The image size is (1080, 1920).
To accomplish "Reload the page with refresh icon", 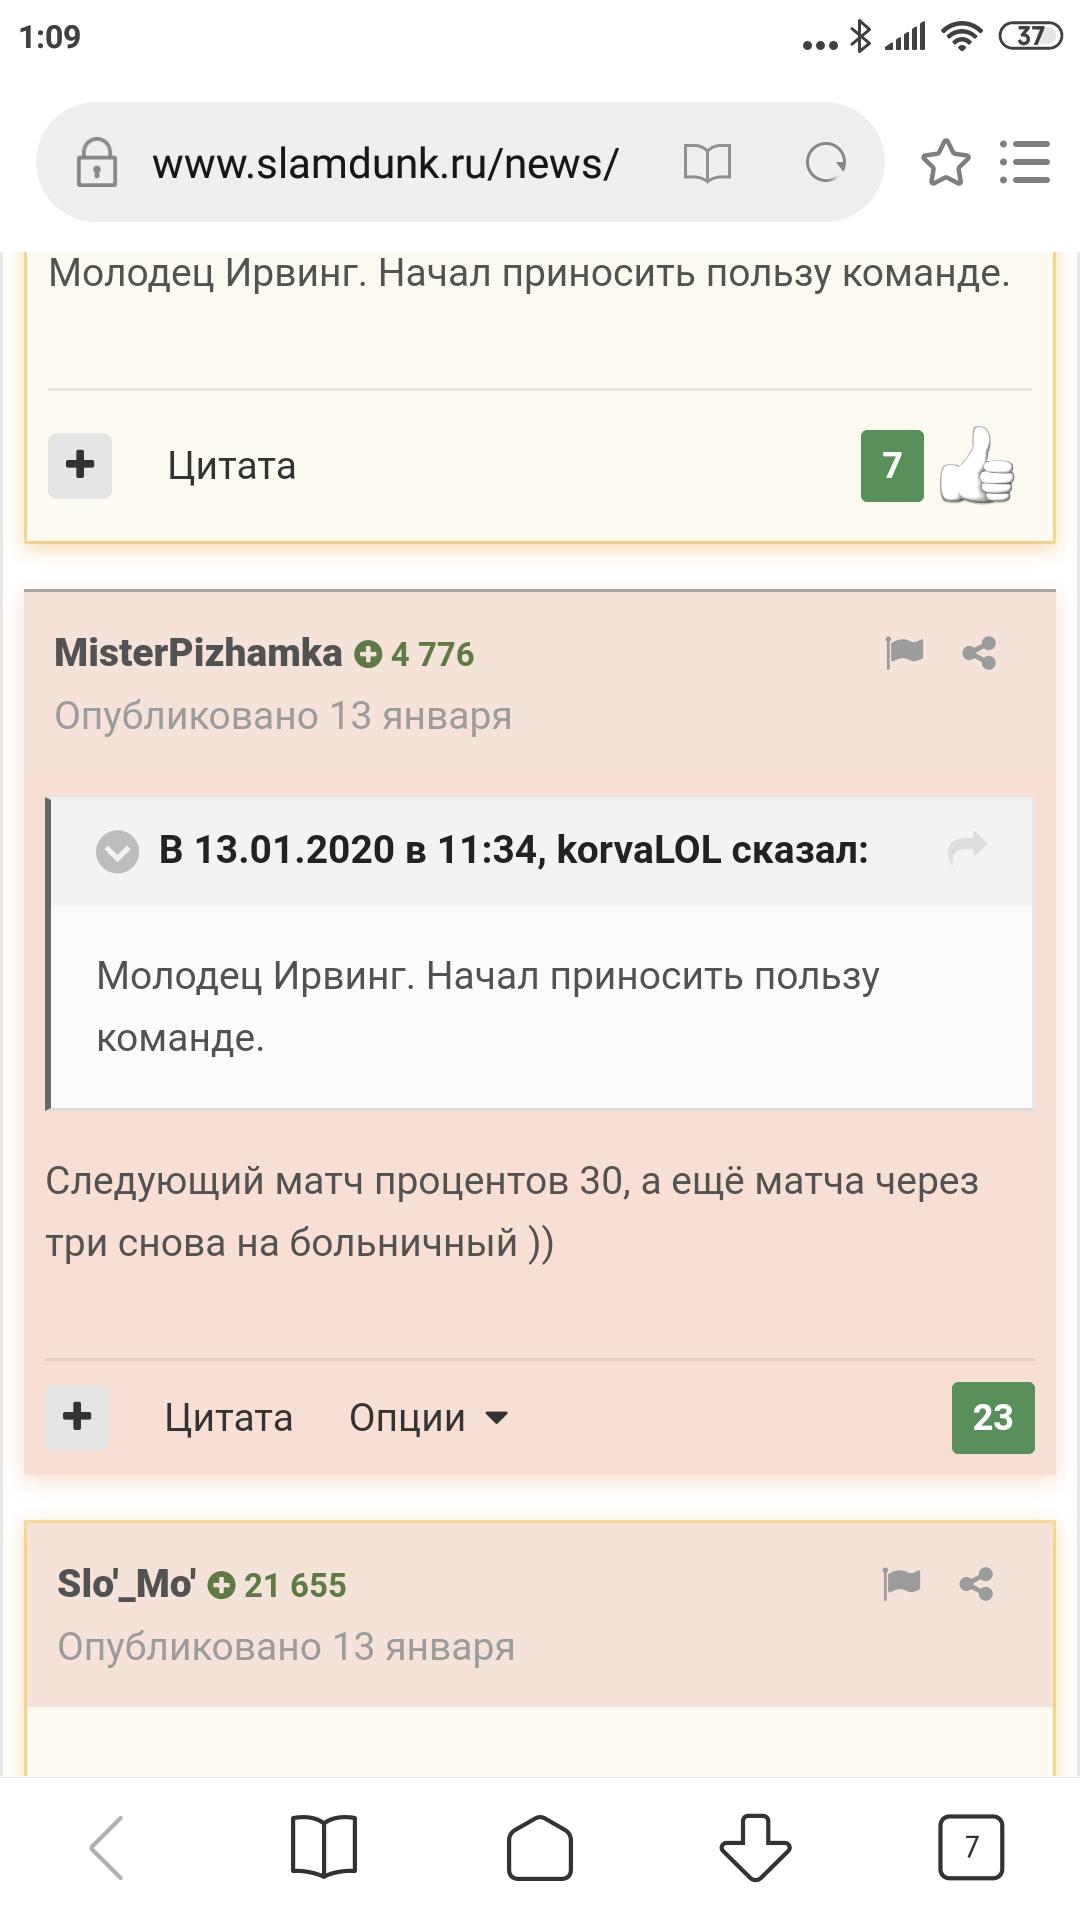I will 826,163.
